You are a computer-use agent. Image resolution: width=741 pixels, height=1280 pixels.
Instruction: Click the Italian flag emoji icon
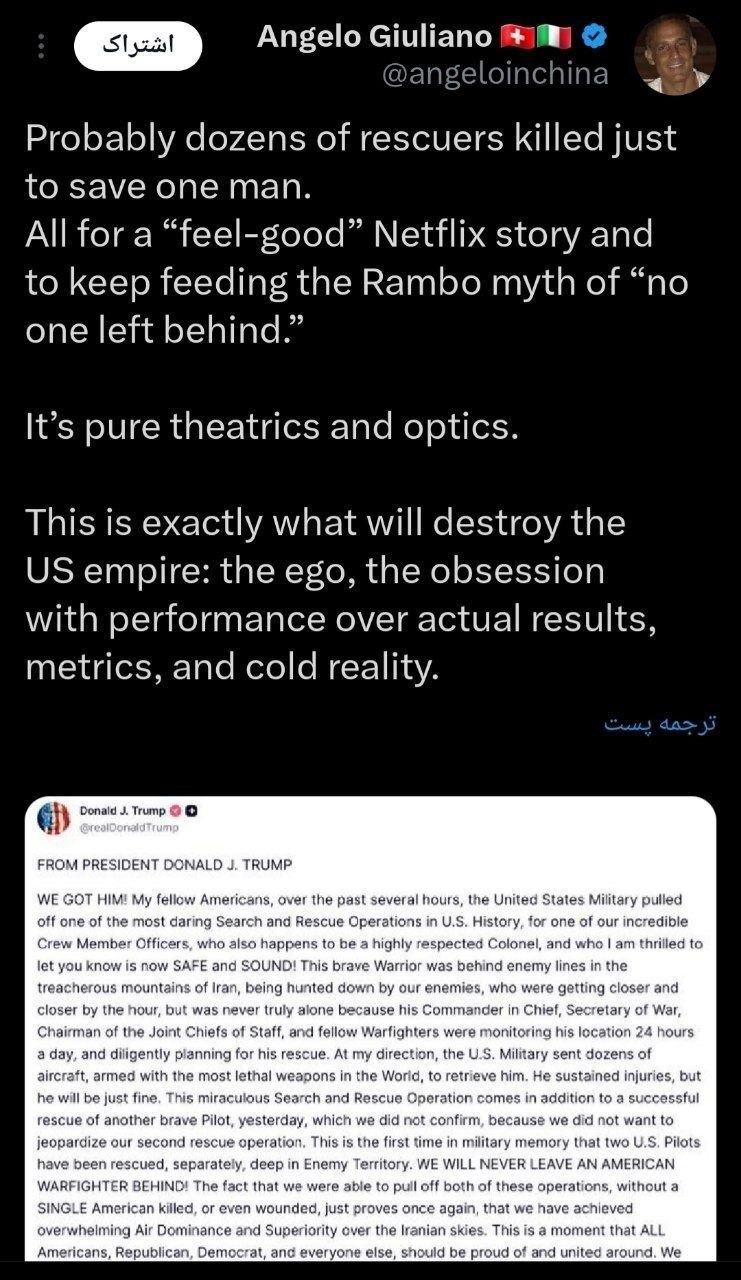coord(552,38)
